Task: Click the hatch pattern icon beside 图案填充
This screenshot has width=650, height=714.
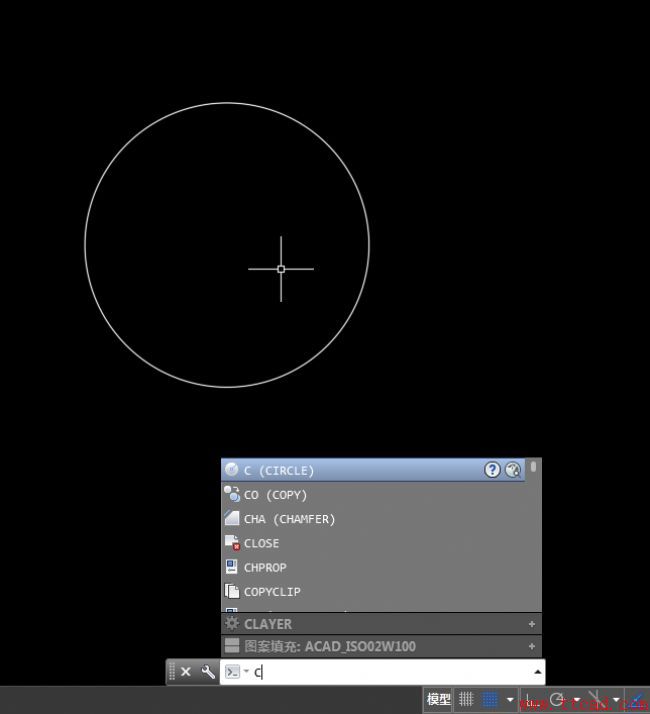Action: pyautogui.click(x=232, y=645)
